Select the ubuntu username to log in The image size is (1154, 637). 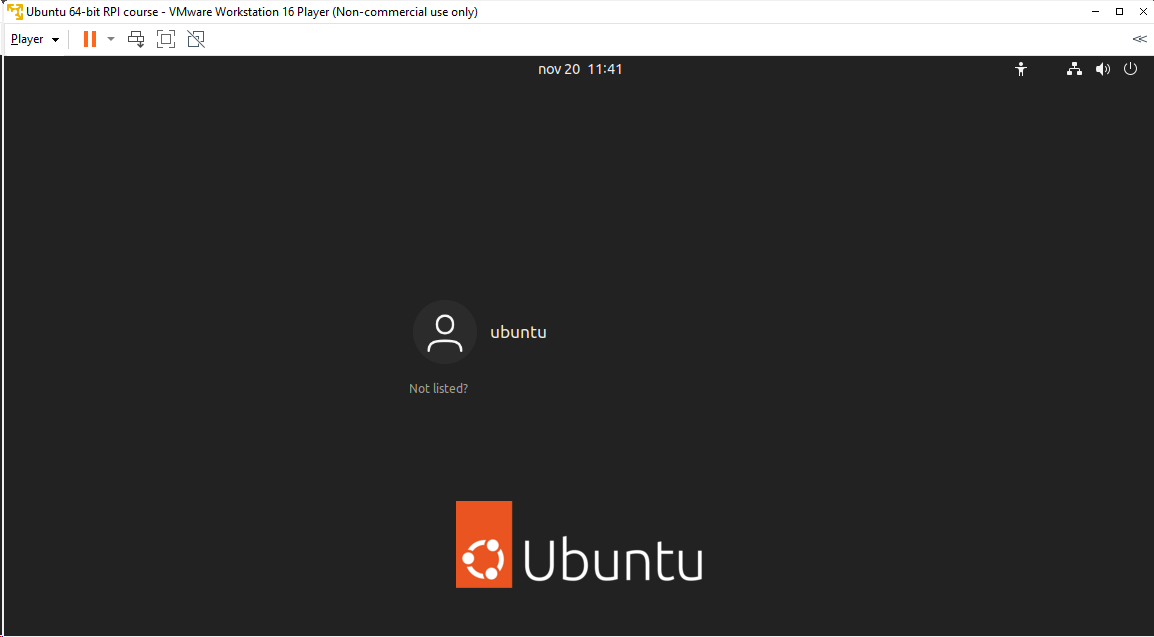[518, 332]
